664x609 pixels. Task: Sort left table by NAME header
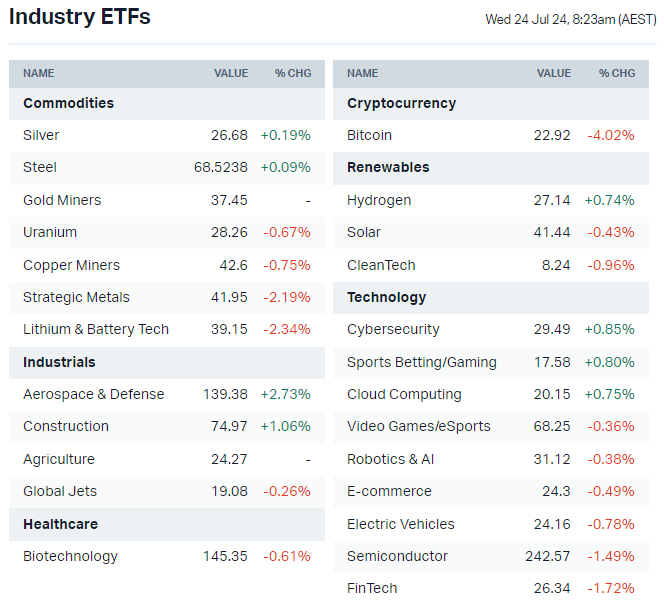(x=39, y=73)
